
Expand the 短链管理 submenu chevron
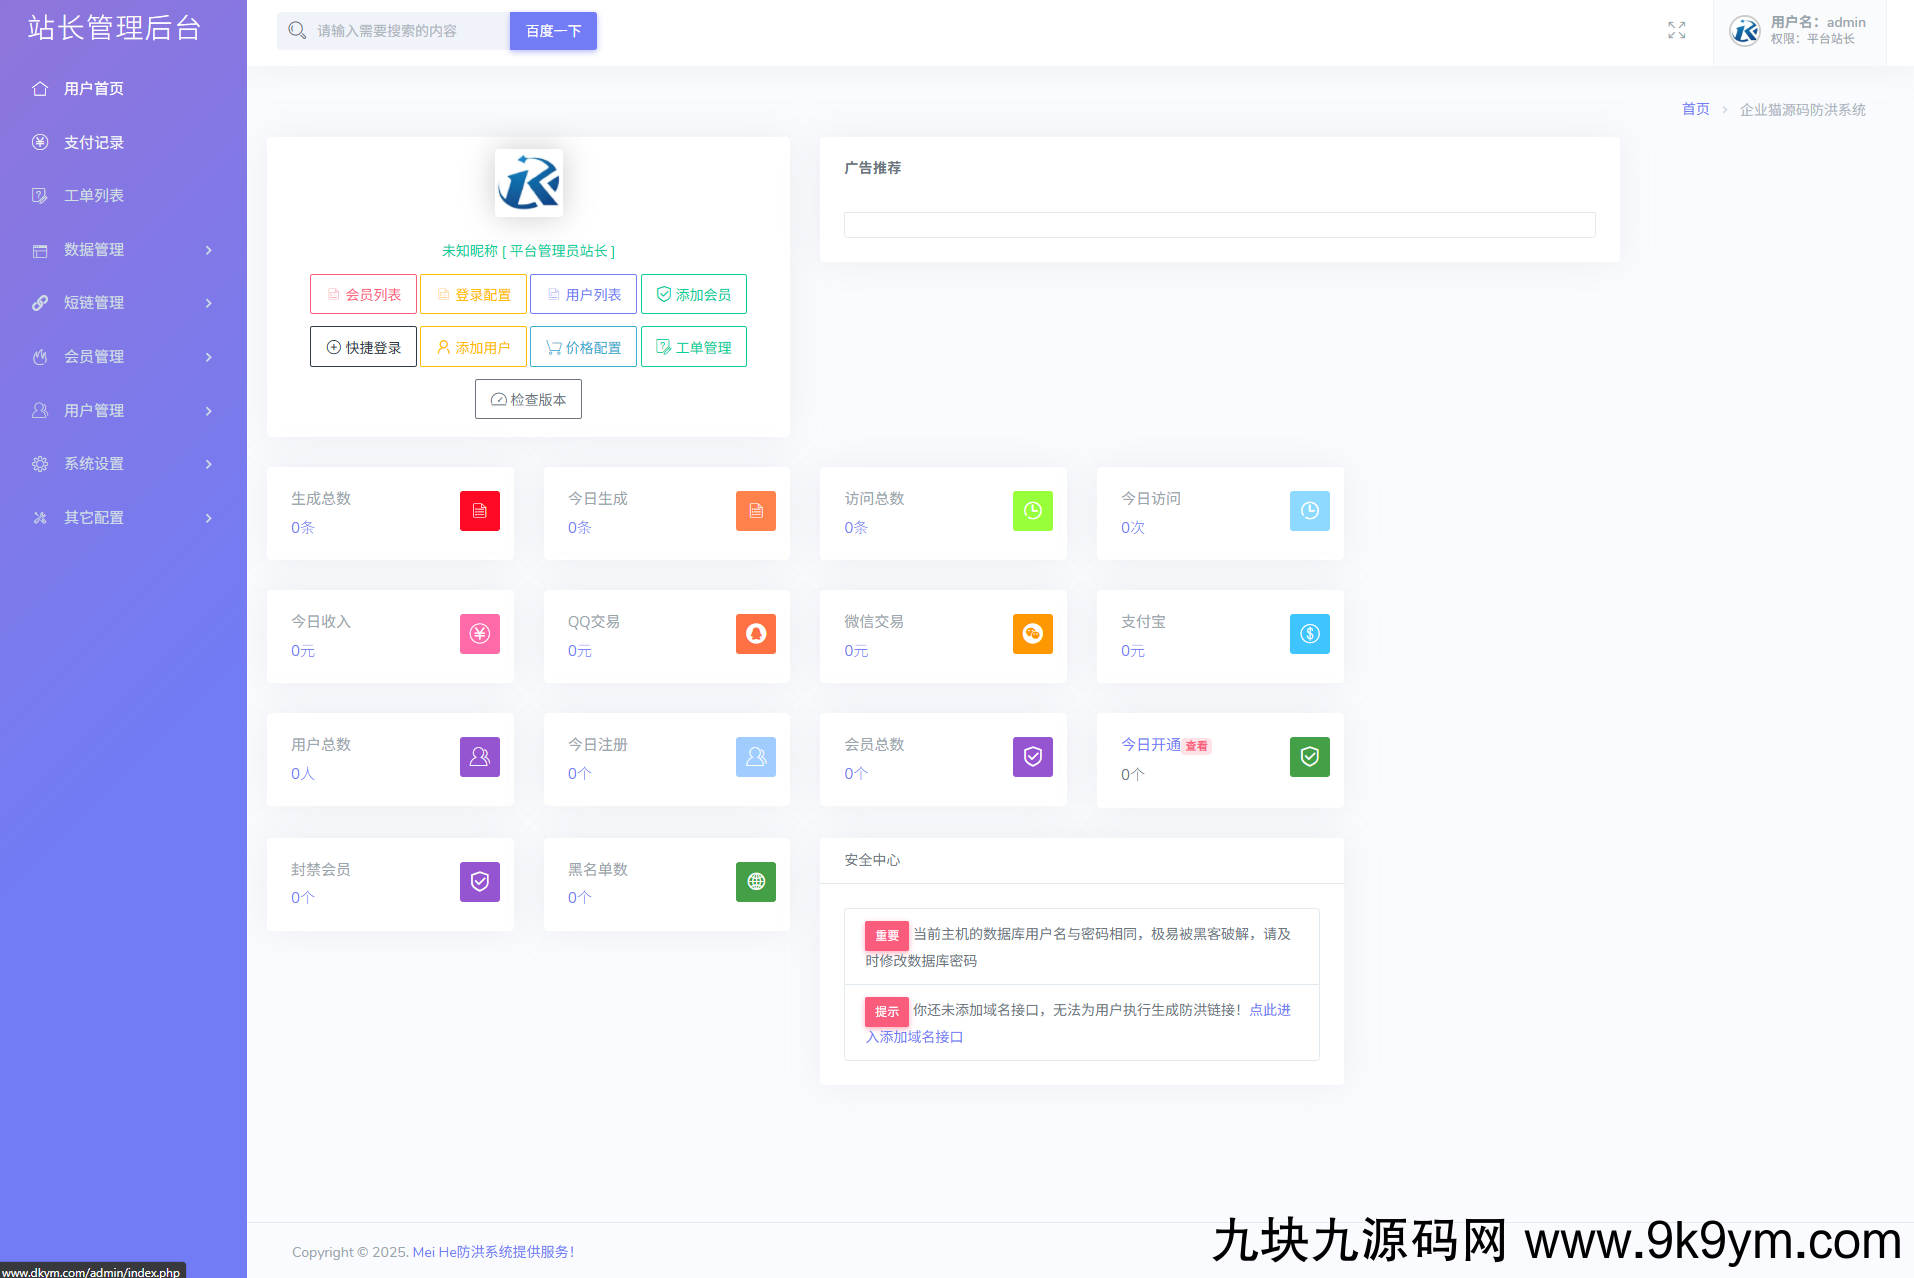(x=209, y=303)
